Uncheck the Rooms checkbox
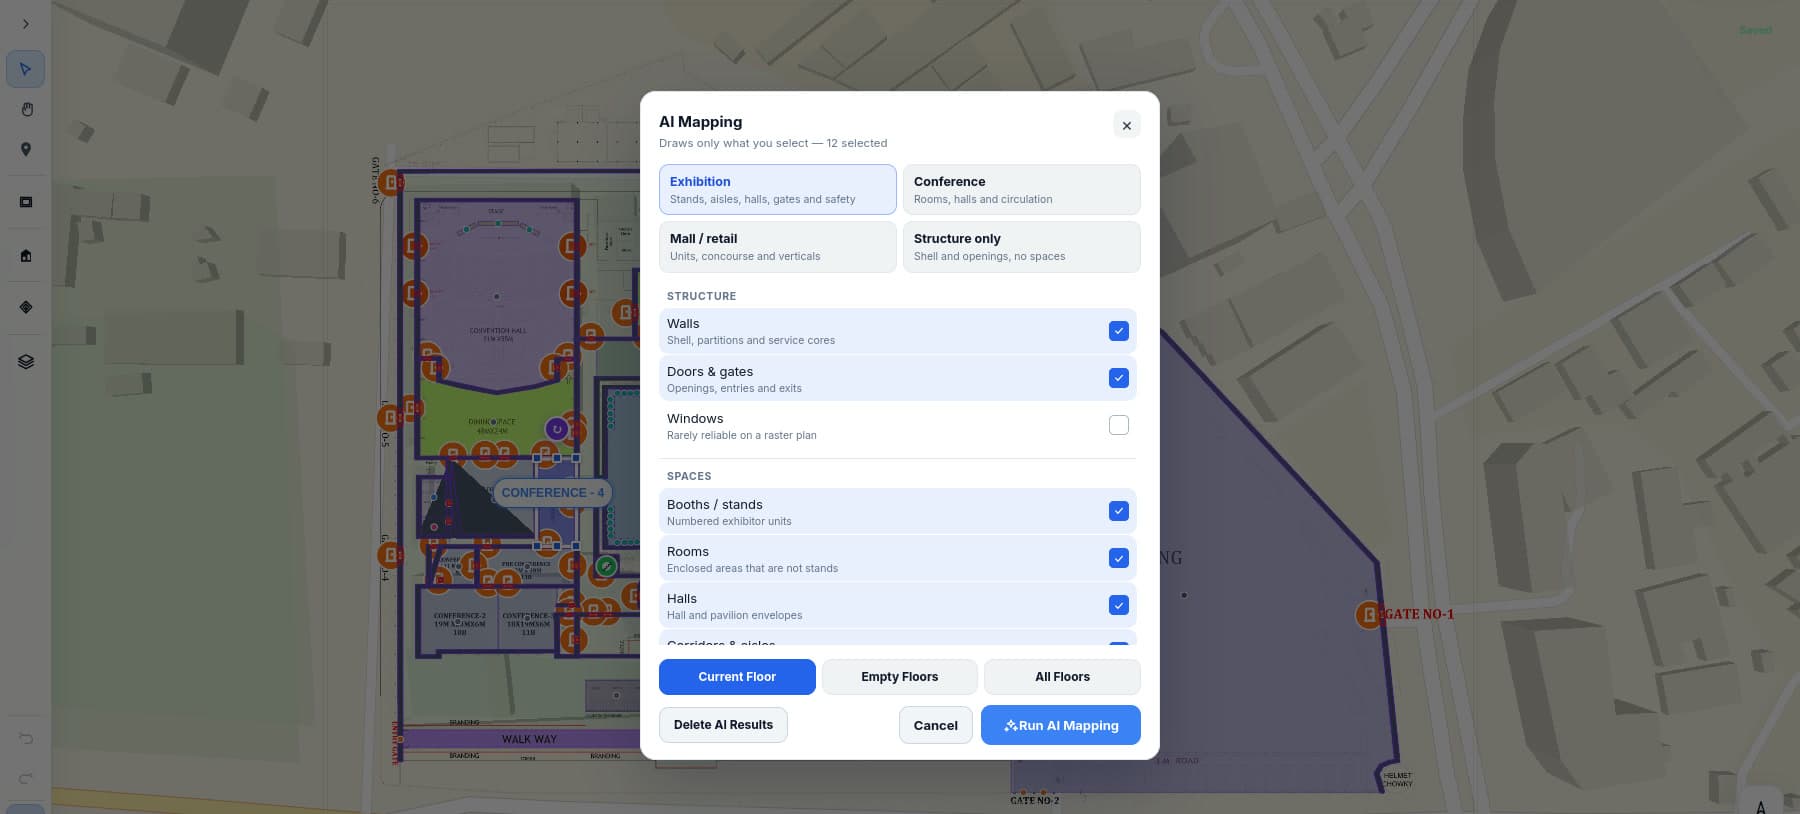 [1119, 558]
